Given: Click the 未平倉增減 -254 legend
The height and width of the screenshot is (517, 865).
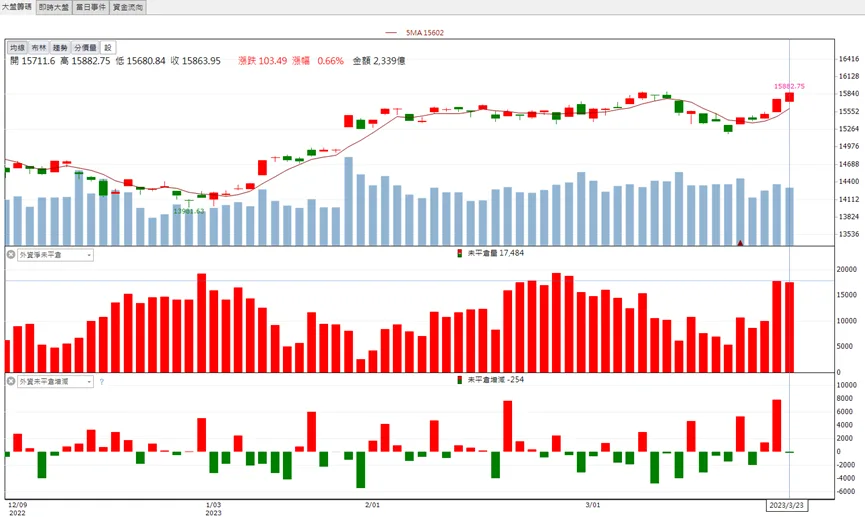Looking at the screenshot, I should click(490, 380).
